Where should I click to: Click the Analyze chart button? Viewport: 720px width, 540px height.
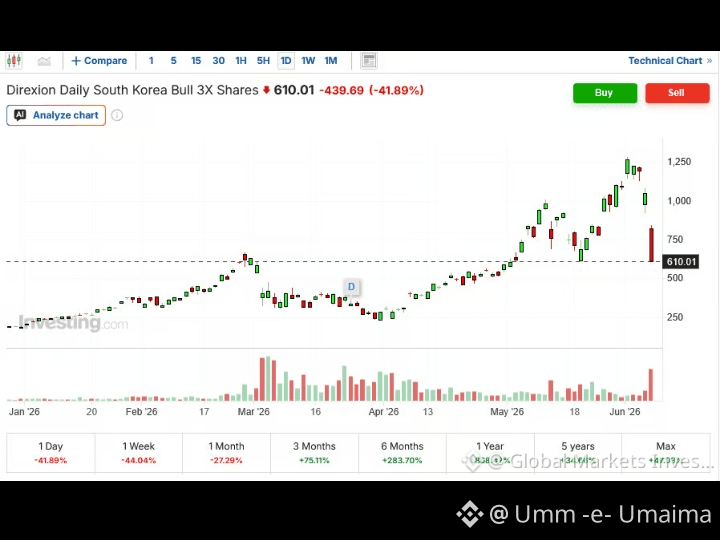pos(56,115)
